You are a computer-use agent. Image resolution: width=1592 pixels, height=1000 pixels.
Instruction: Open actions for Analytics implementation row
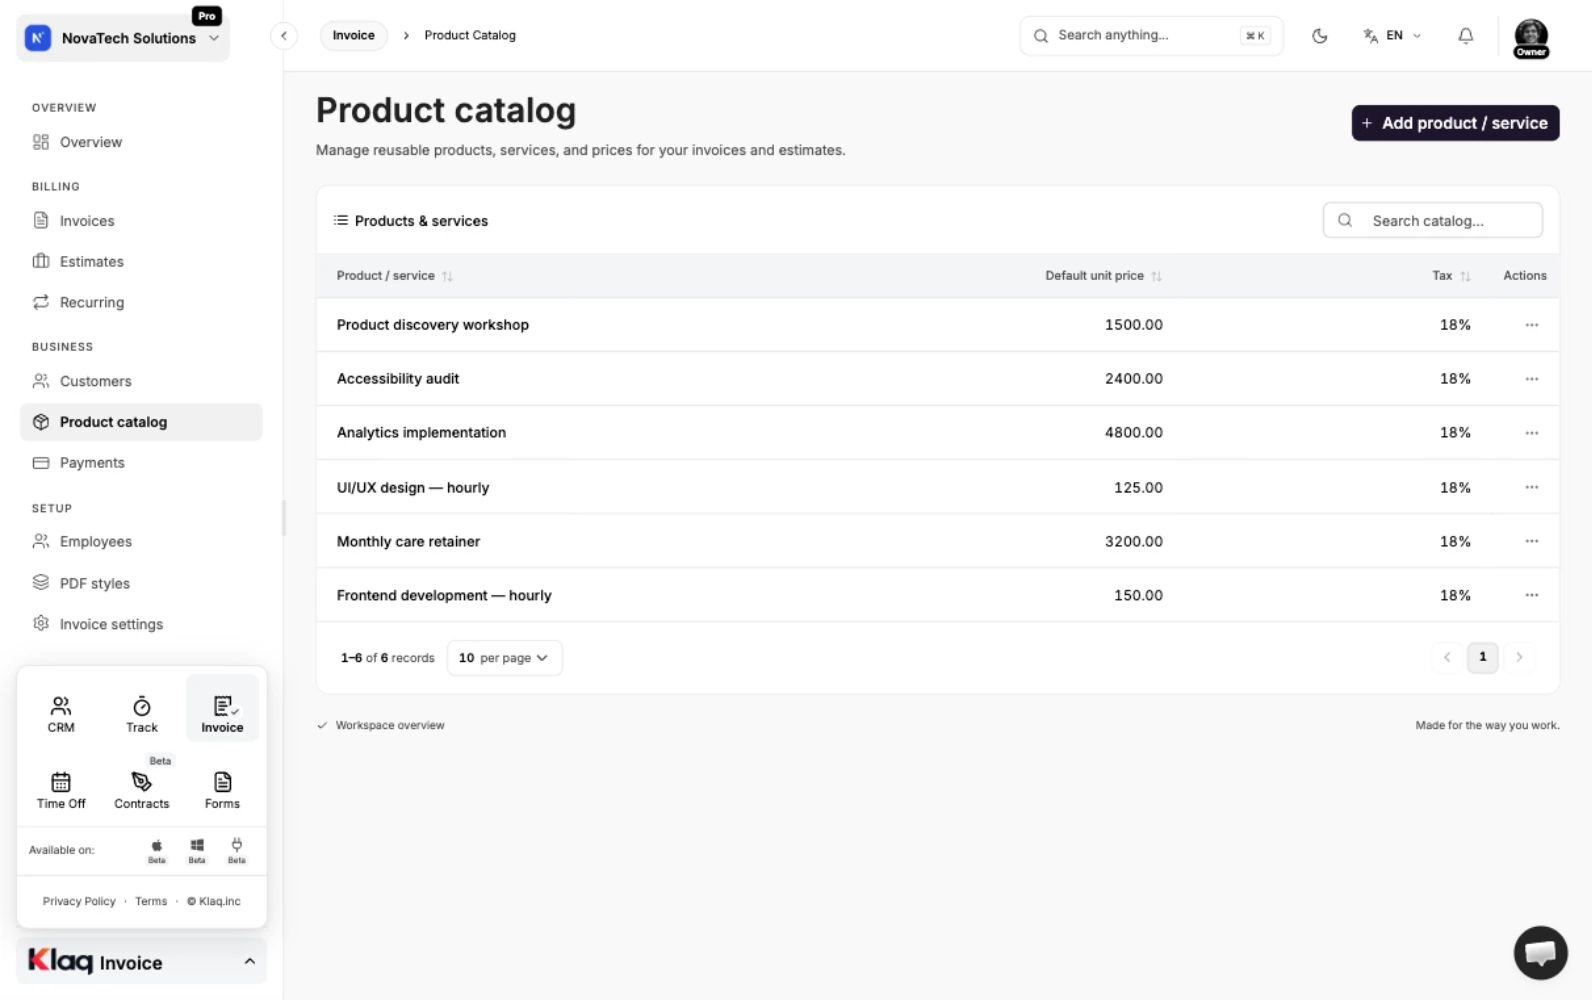(x=1532, y=433)
